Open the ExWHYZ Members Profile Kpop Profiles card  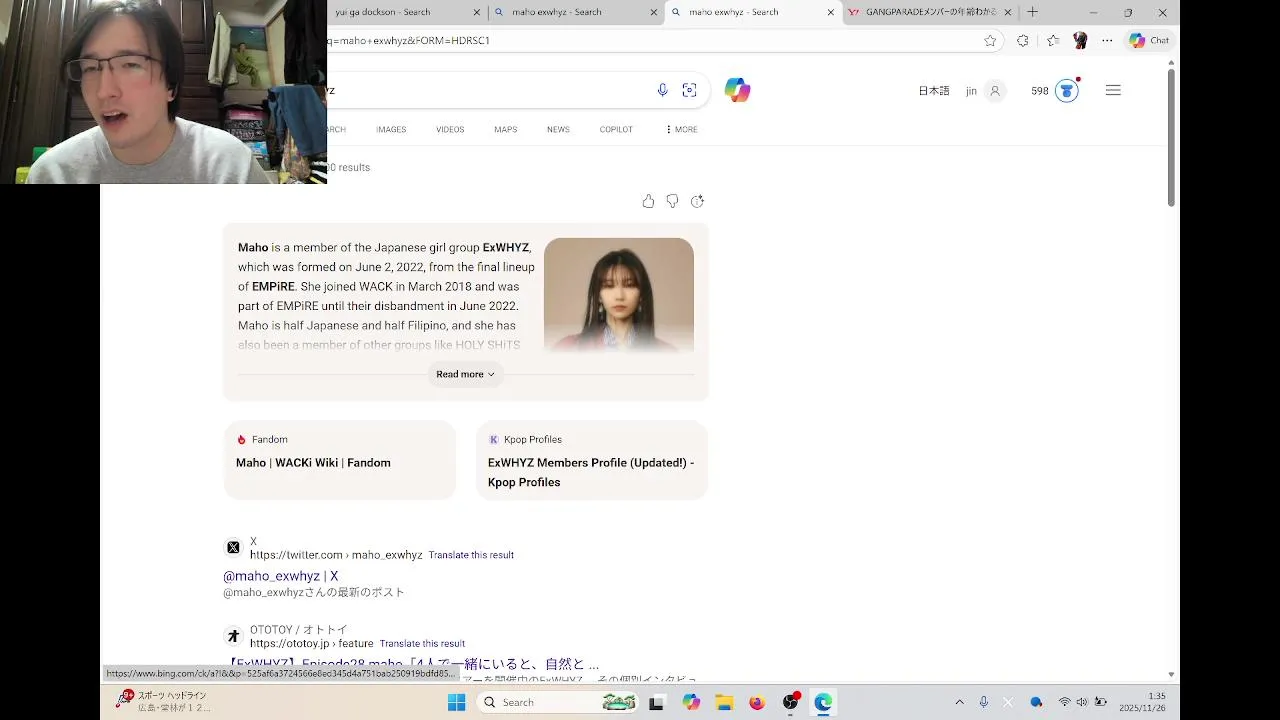point(592,460)
